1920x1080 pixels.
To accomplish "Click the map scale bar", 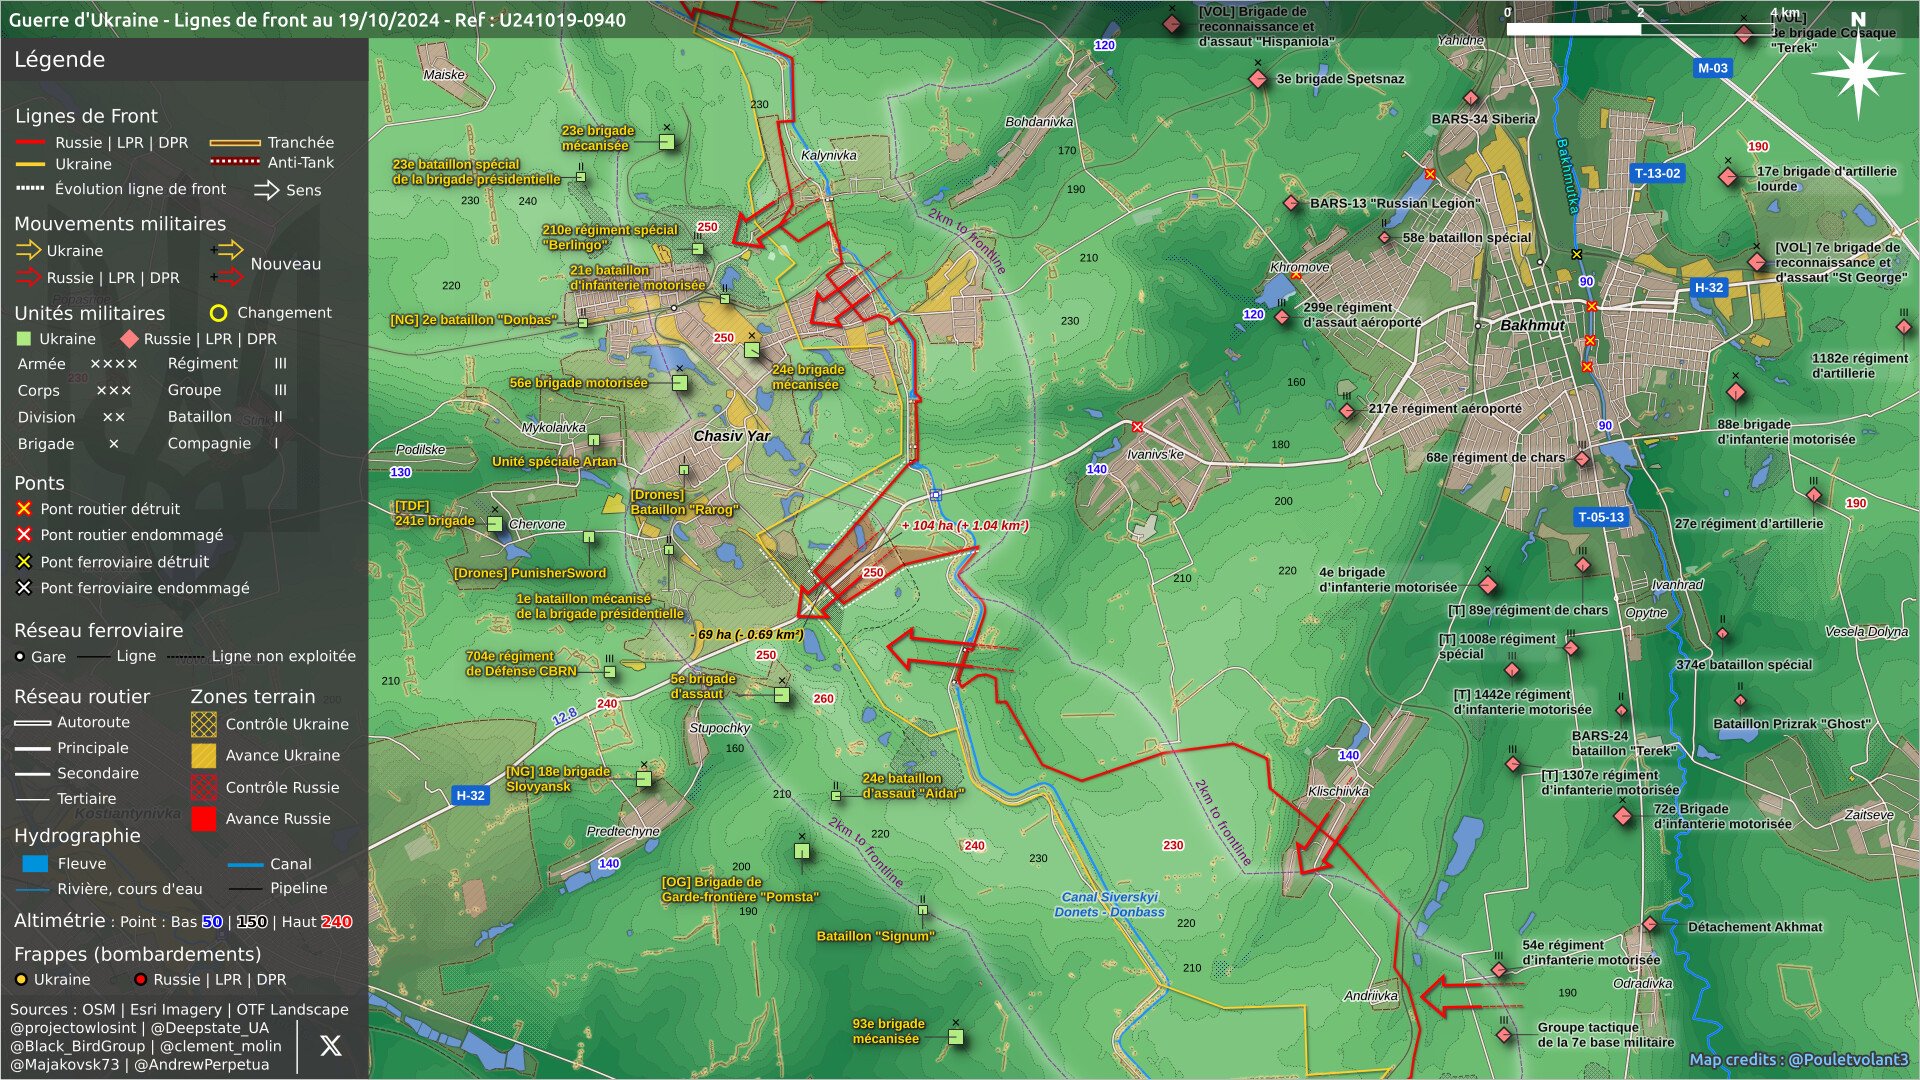I will tap(1640, 30).
